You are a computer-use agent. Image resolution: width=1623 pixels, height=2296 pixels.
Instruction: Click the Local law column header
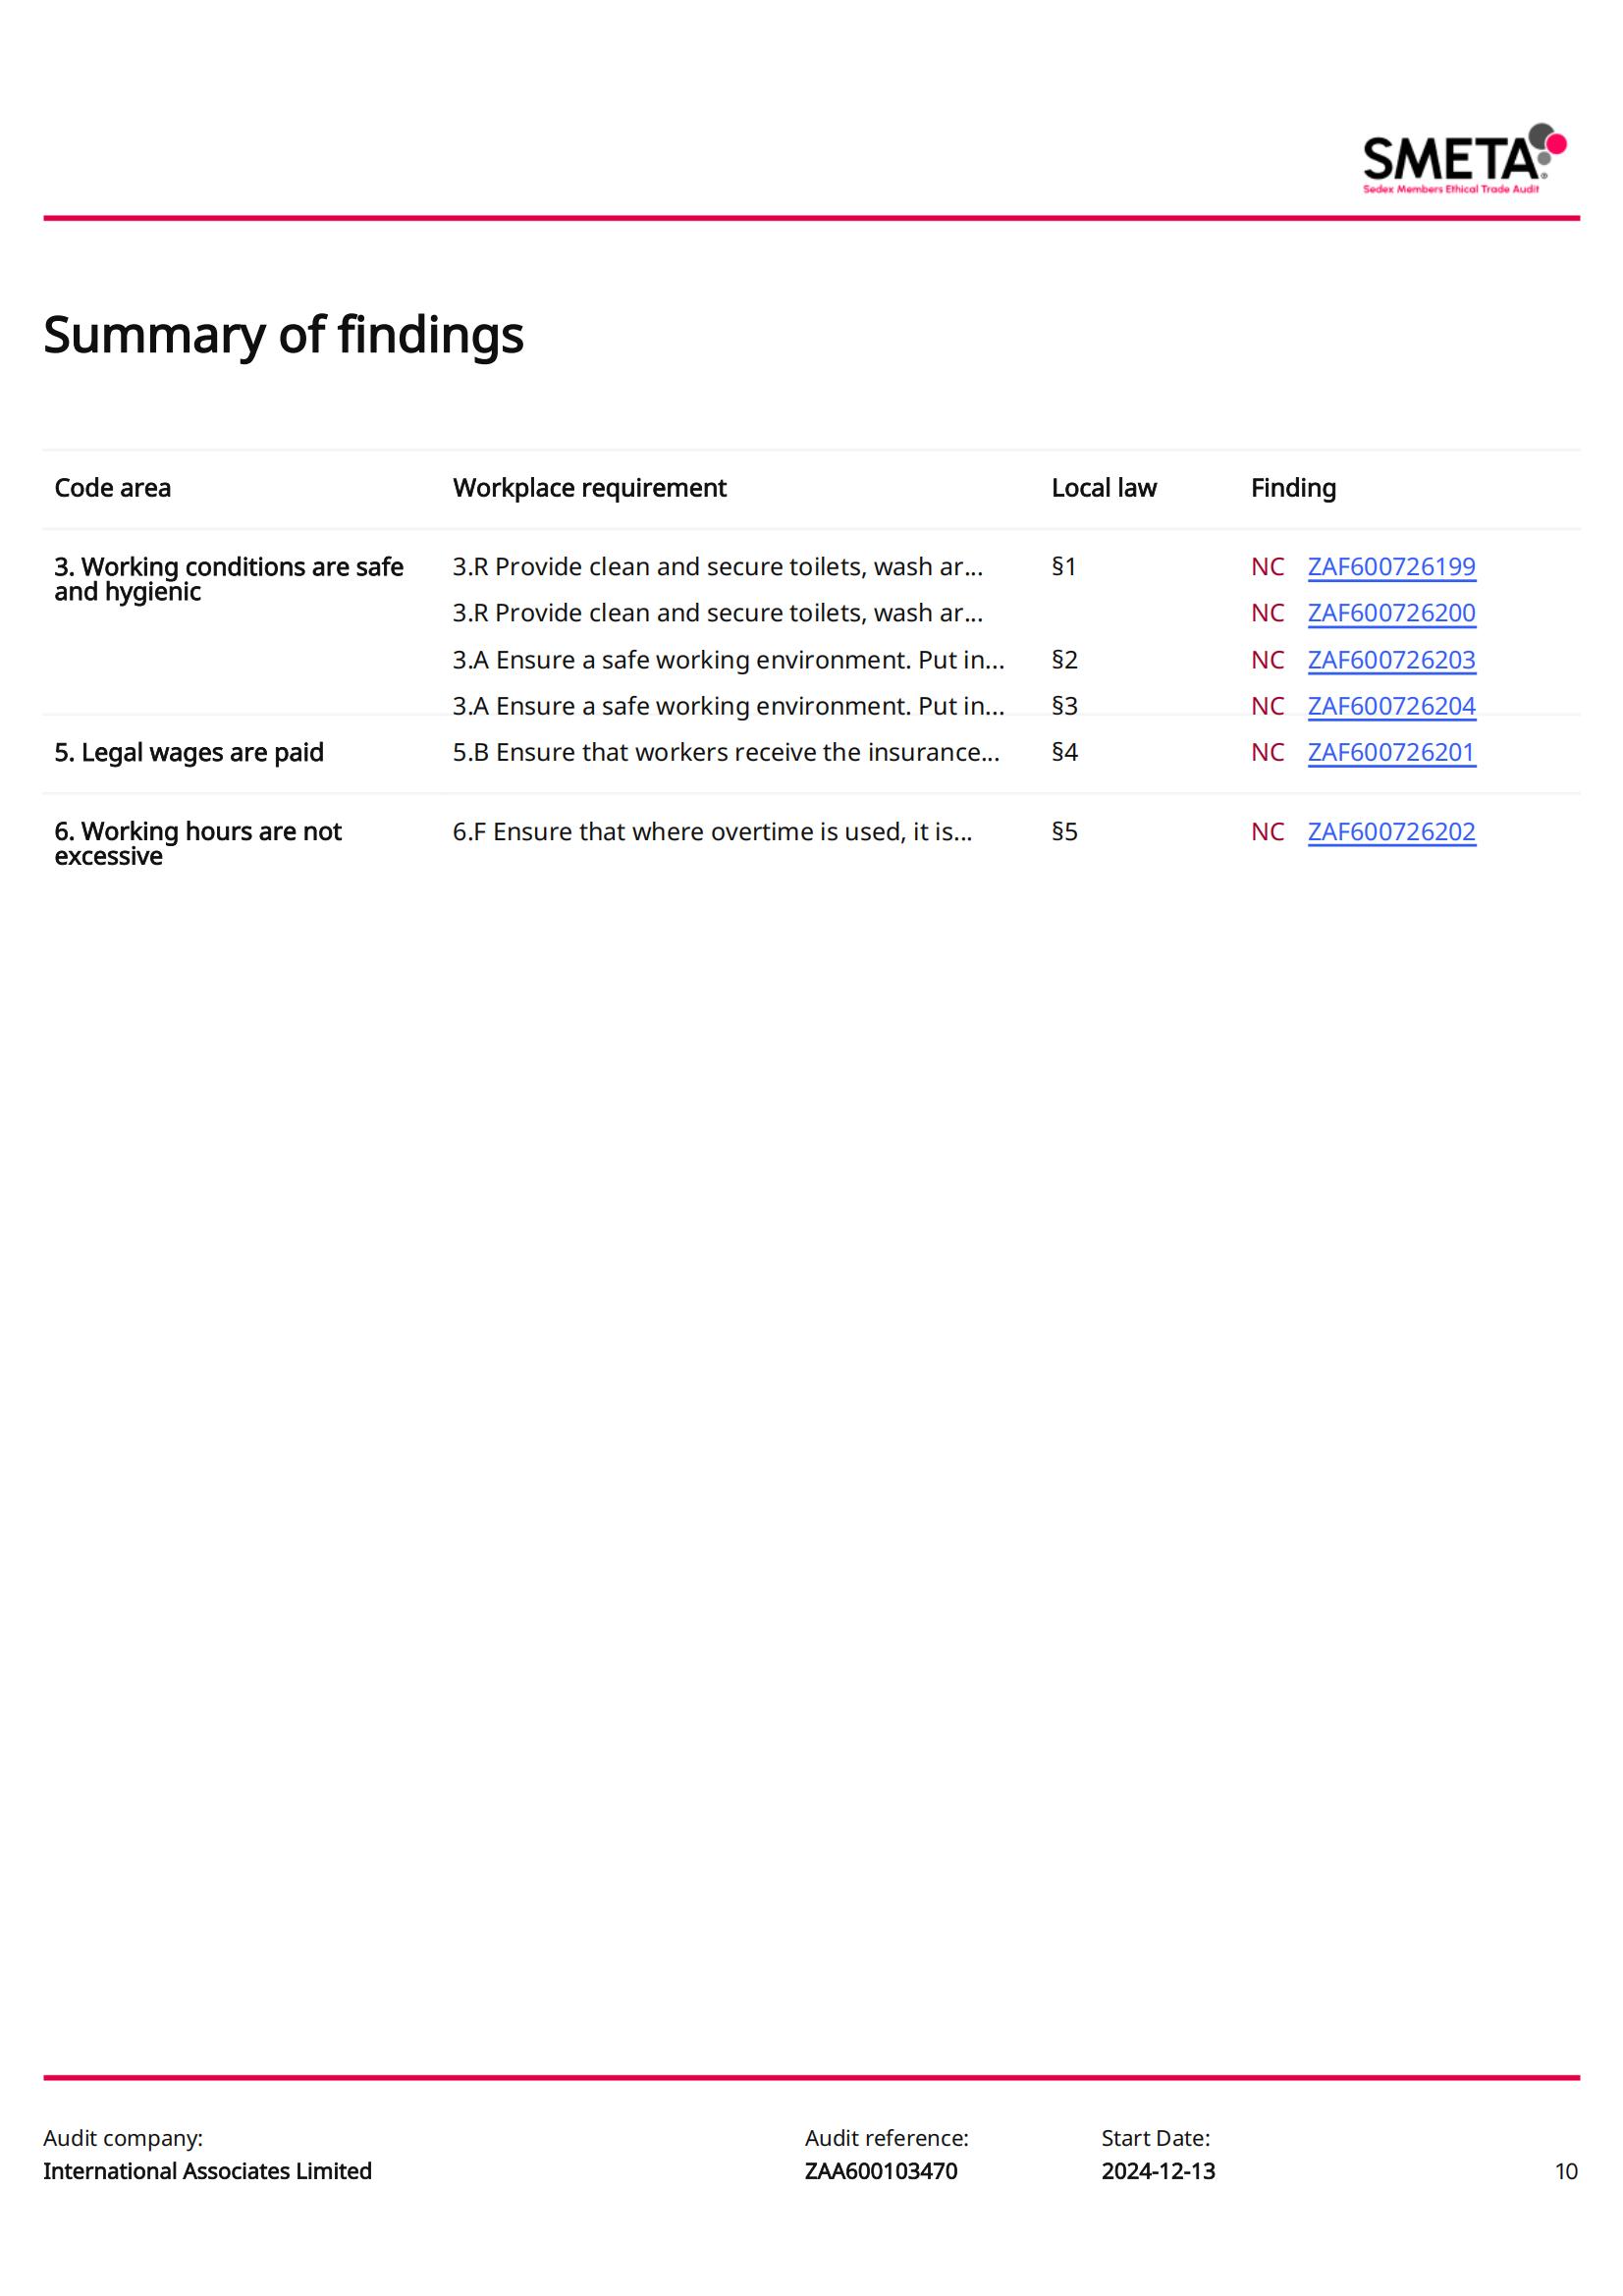1103,488
